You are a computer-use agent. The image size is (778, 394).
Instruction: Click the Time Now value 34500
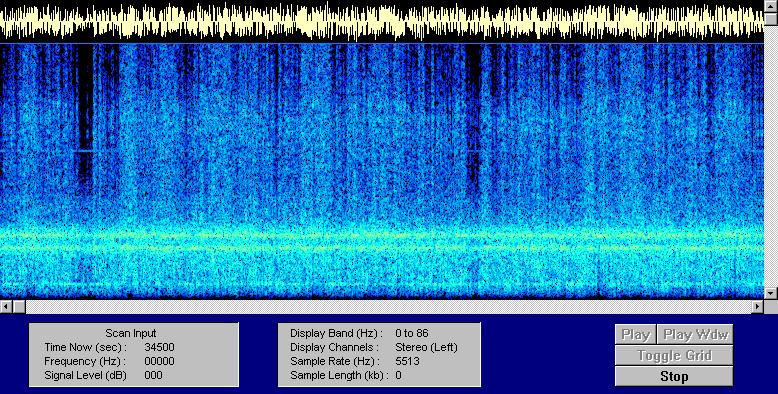[159, 347]
